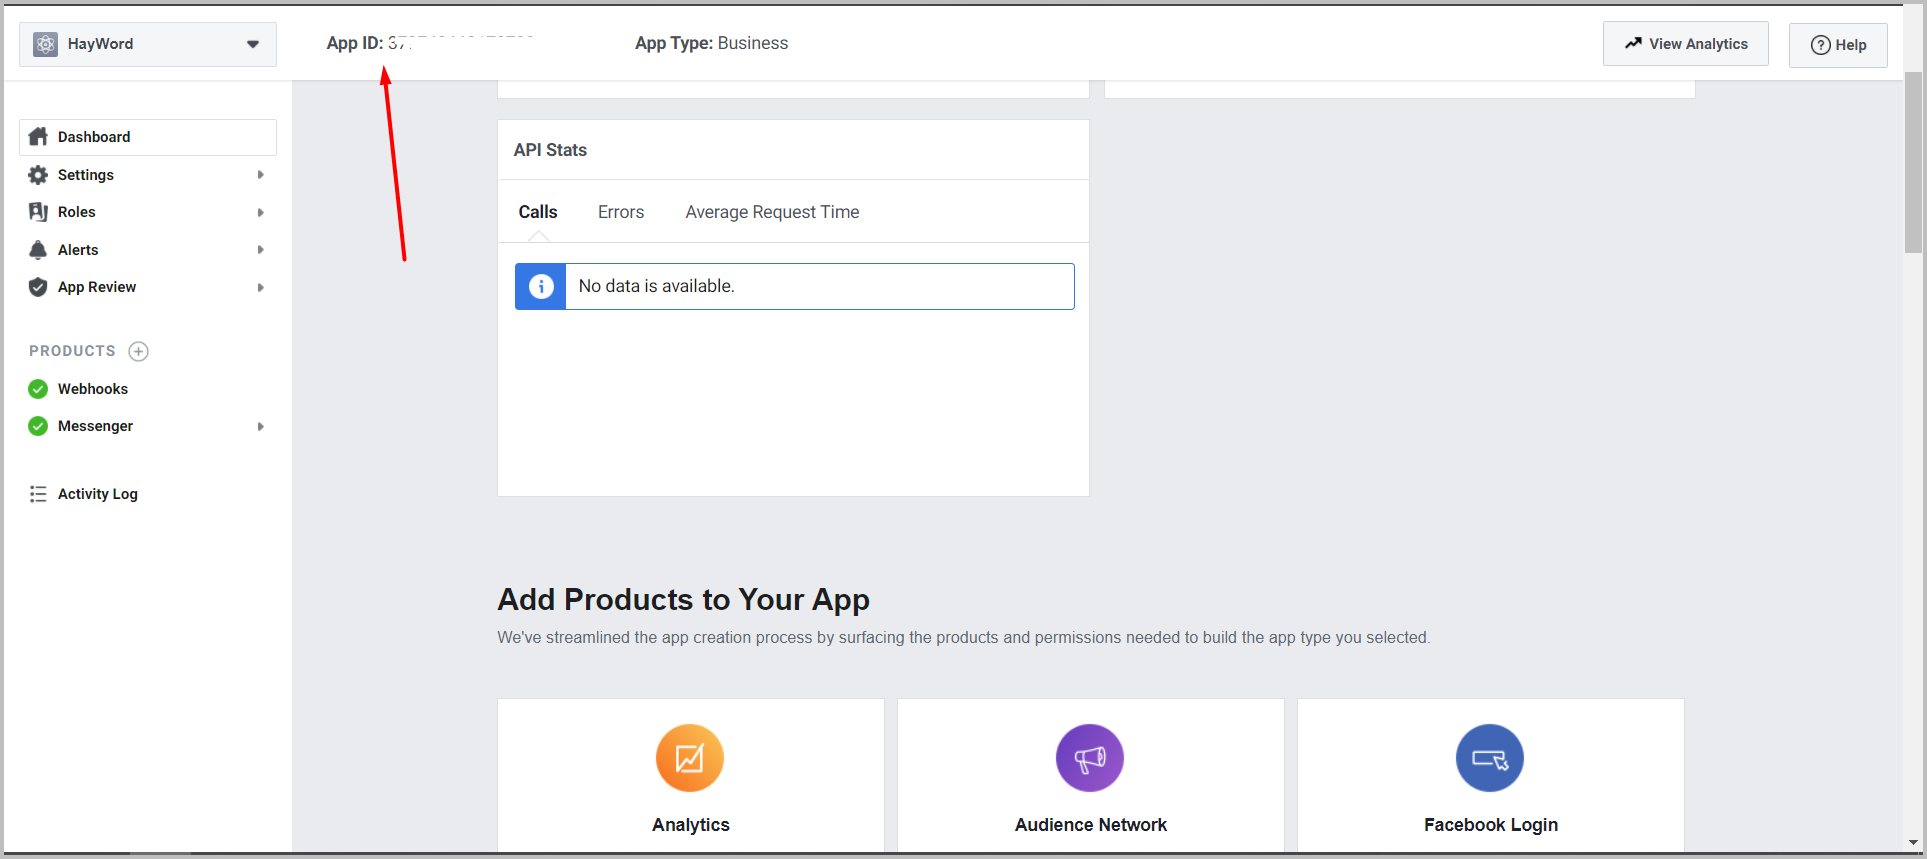Open the Alerts sidebar item
Image resolution: width=1927 pixels, height=859 pixels.
tap(148, 250)
